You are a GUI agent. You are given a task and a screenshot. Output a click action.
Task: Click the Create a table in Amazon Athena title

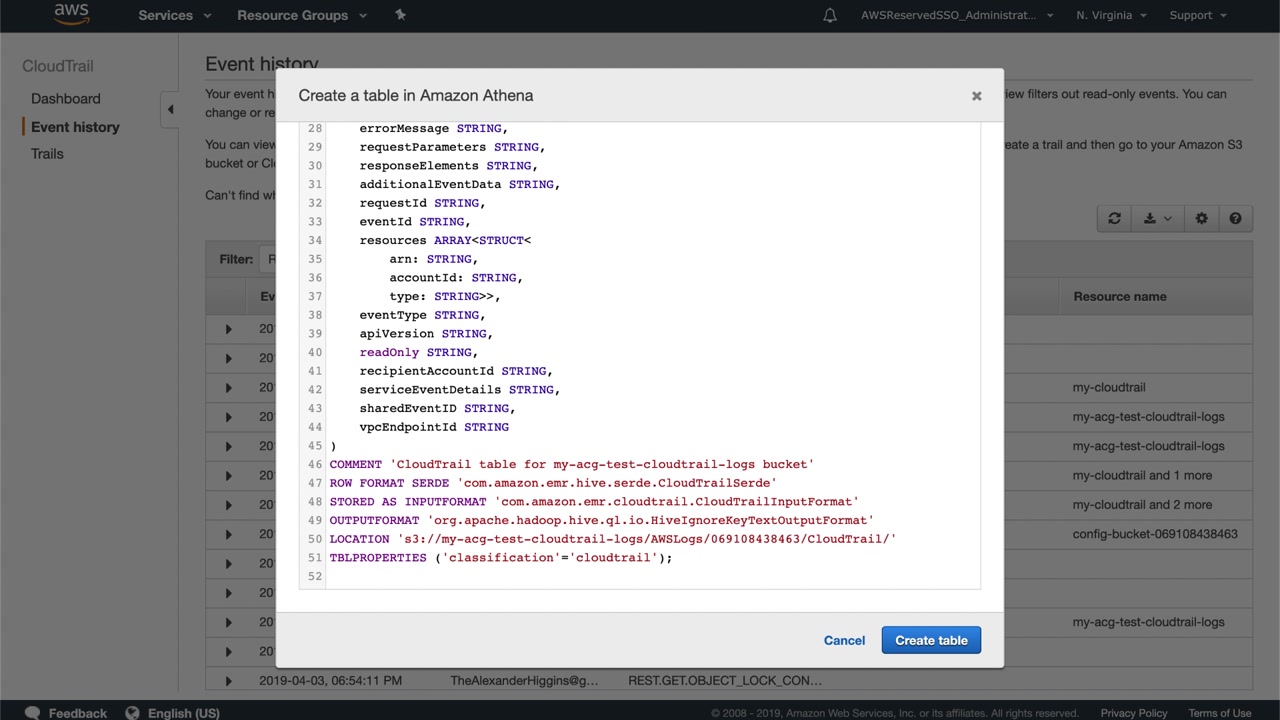pos(416,96)
